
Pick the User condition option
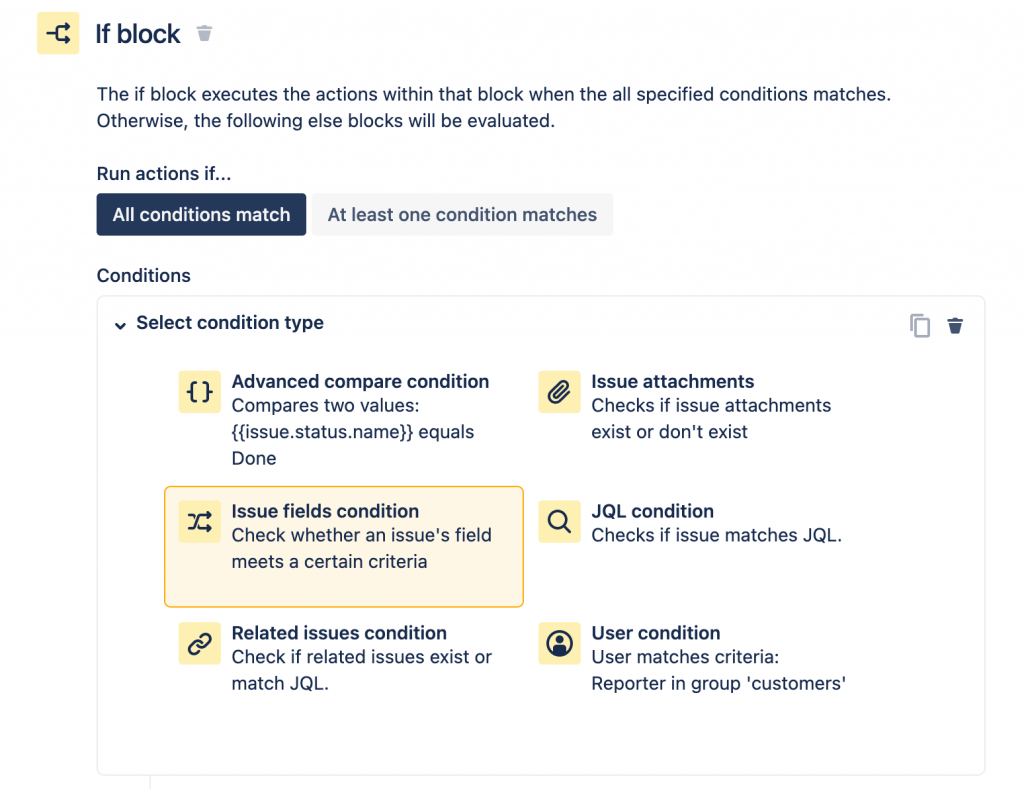(655, 633)
